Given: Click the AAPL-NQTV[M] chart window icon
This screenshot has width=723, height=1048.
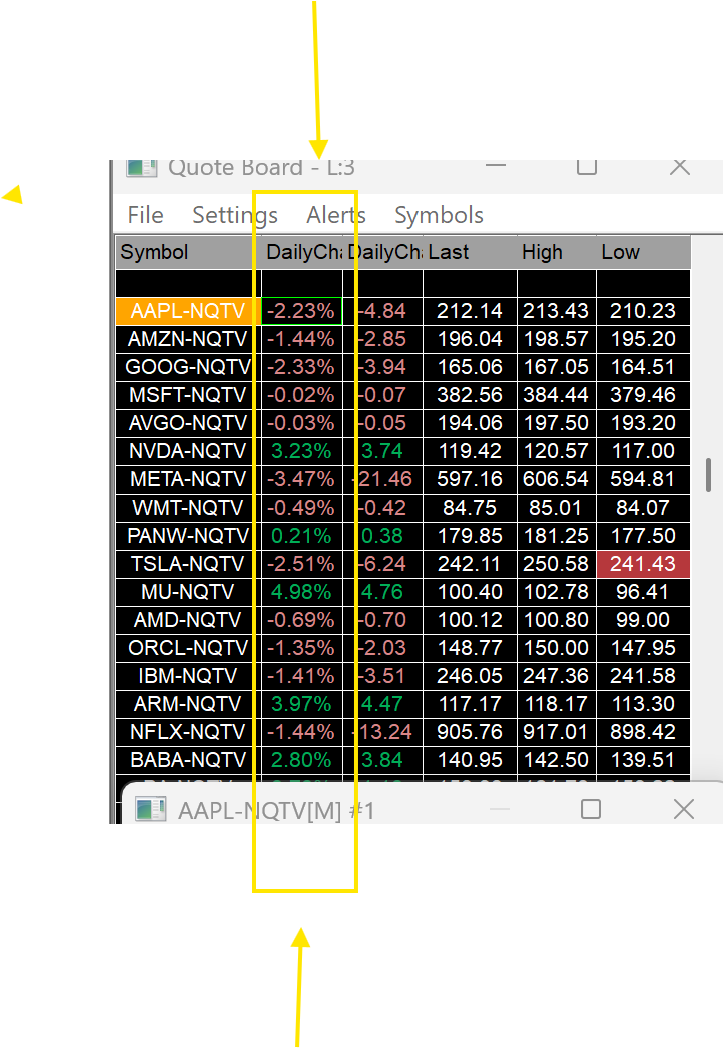Looking at the screenshot, I should coord(151,809).
